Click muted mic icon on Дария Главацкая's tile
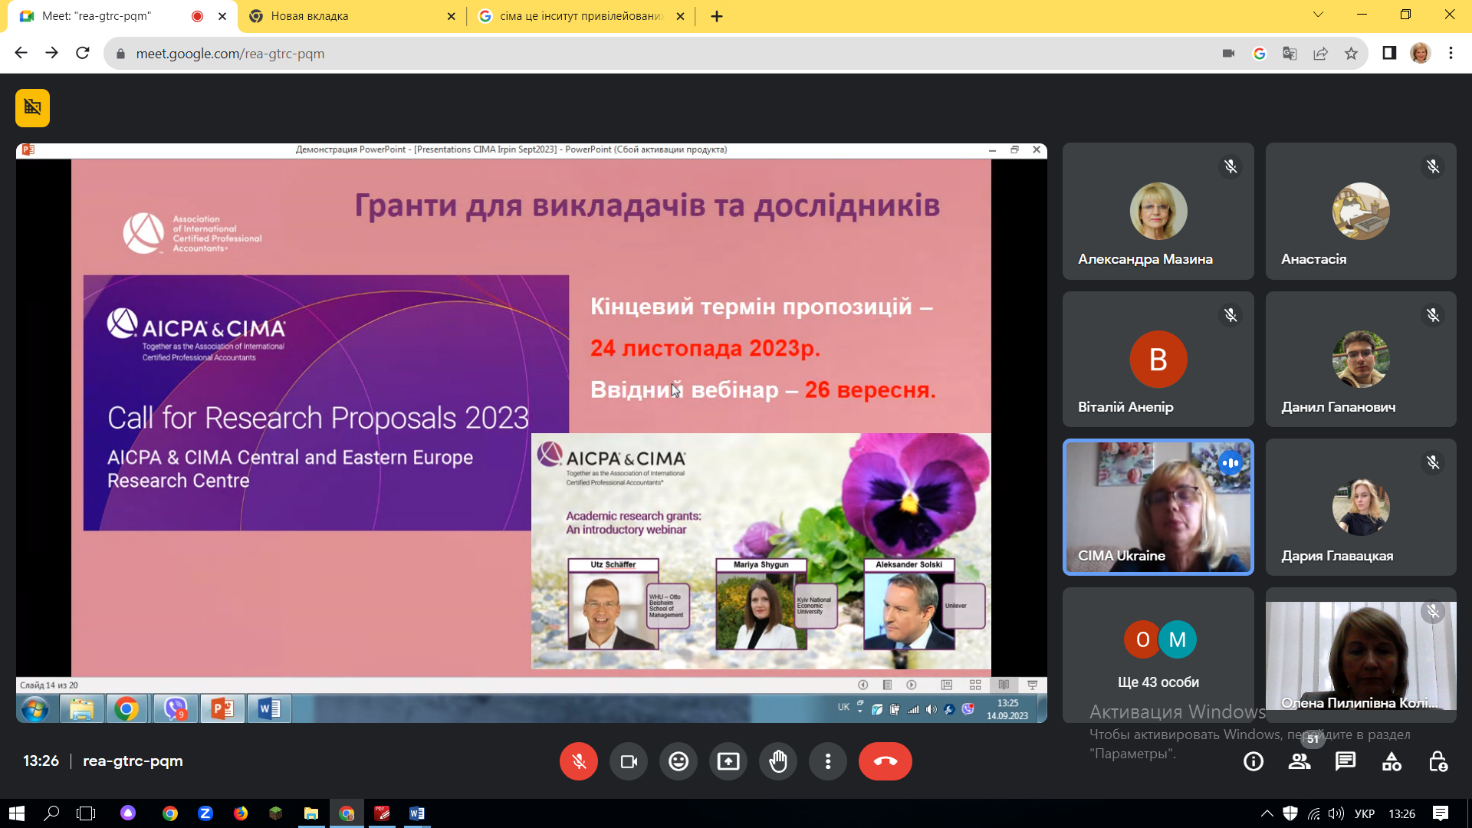1472x828 pixels. tap(1433, 463)
